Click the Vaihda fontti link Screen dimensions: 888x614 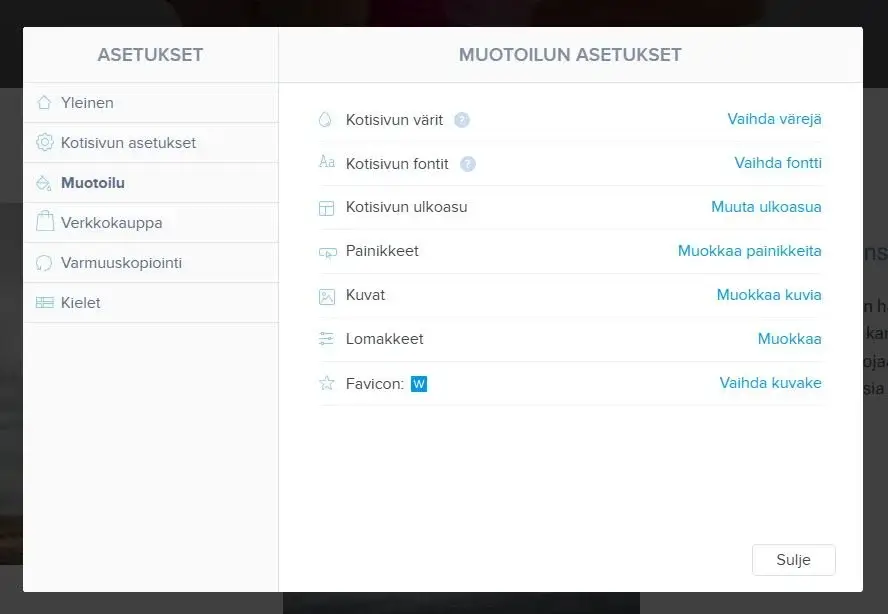778,163
